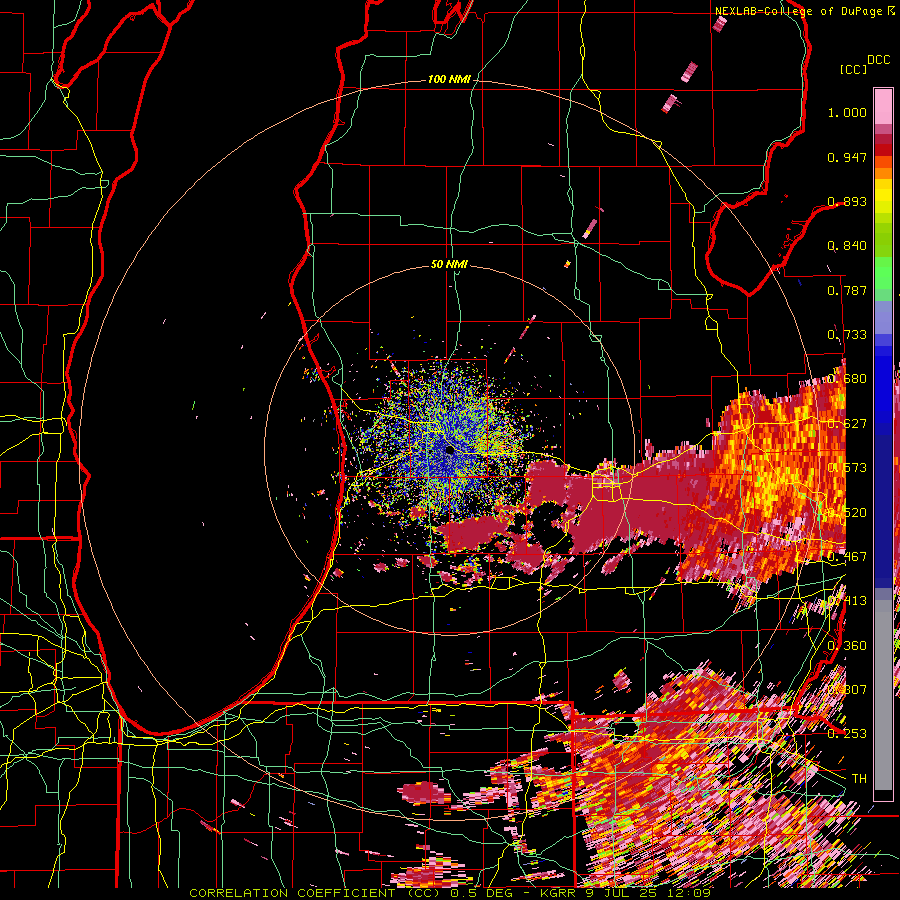Click the black radar site dot at center
Viewport: 900px width, 900px height.
click(450, 451)
